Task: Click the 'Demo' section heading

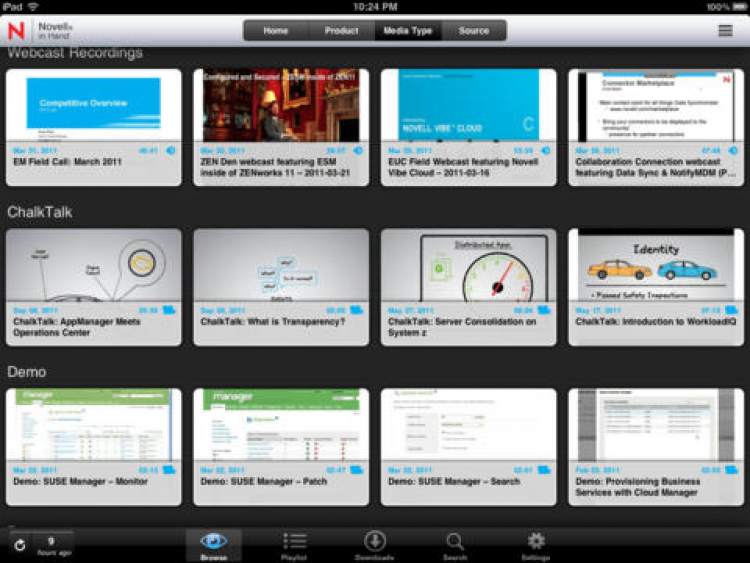Action: coord(27,372)
